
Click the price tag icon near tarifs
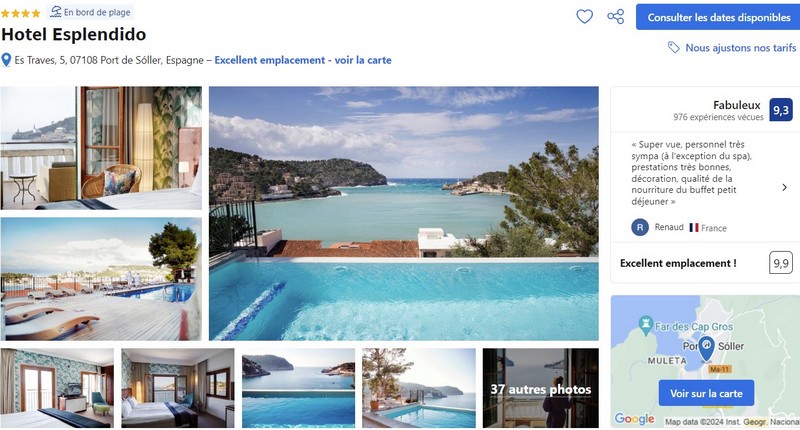click(x=673, y=47)
